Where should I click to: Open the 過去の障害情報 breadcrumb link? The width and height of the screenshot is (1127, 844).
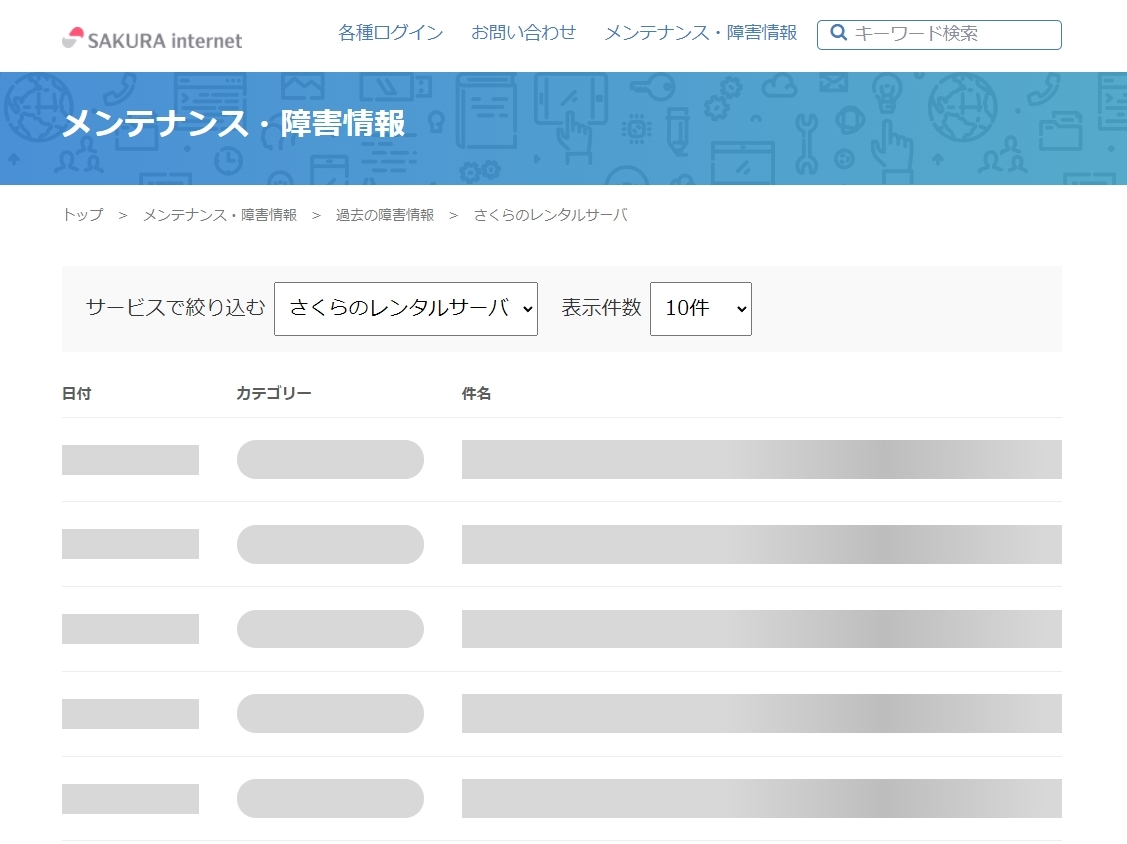point(385,215)
